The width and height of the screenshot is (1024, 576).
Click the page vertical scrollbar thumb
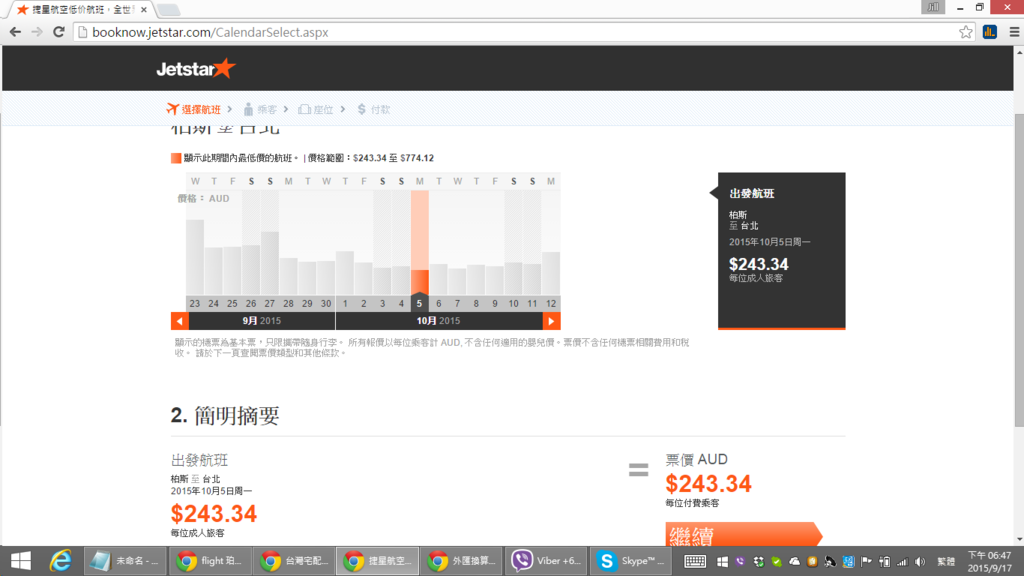coord(1019,270)
